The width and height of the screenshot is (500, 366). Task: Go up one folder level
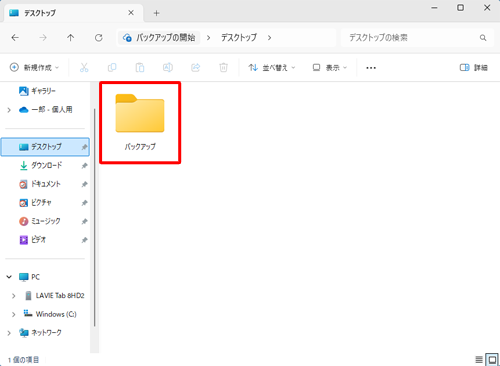(71, 38)
